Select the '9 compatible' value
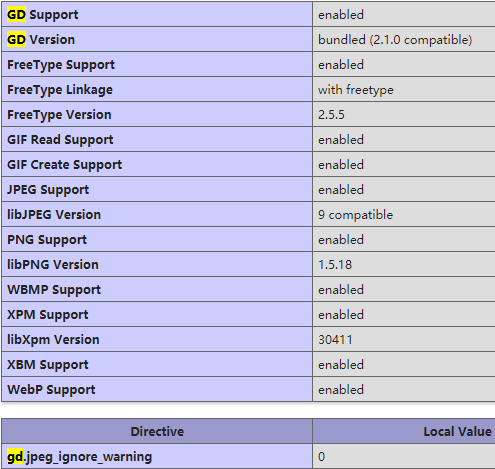This screenshot has height=469, width=495. [x=355, y=215]
